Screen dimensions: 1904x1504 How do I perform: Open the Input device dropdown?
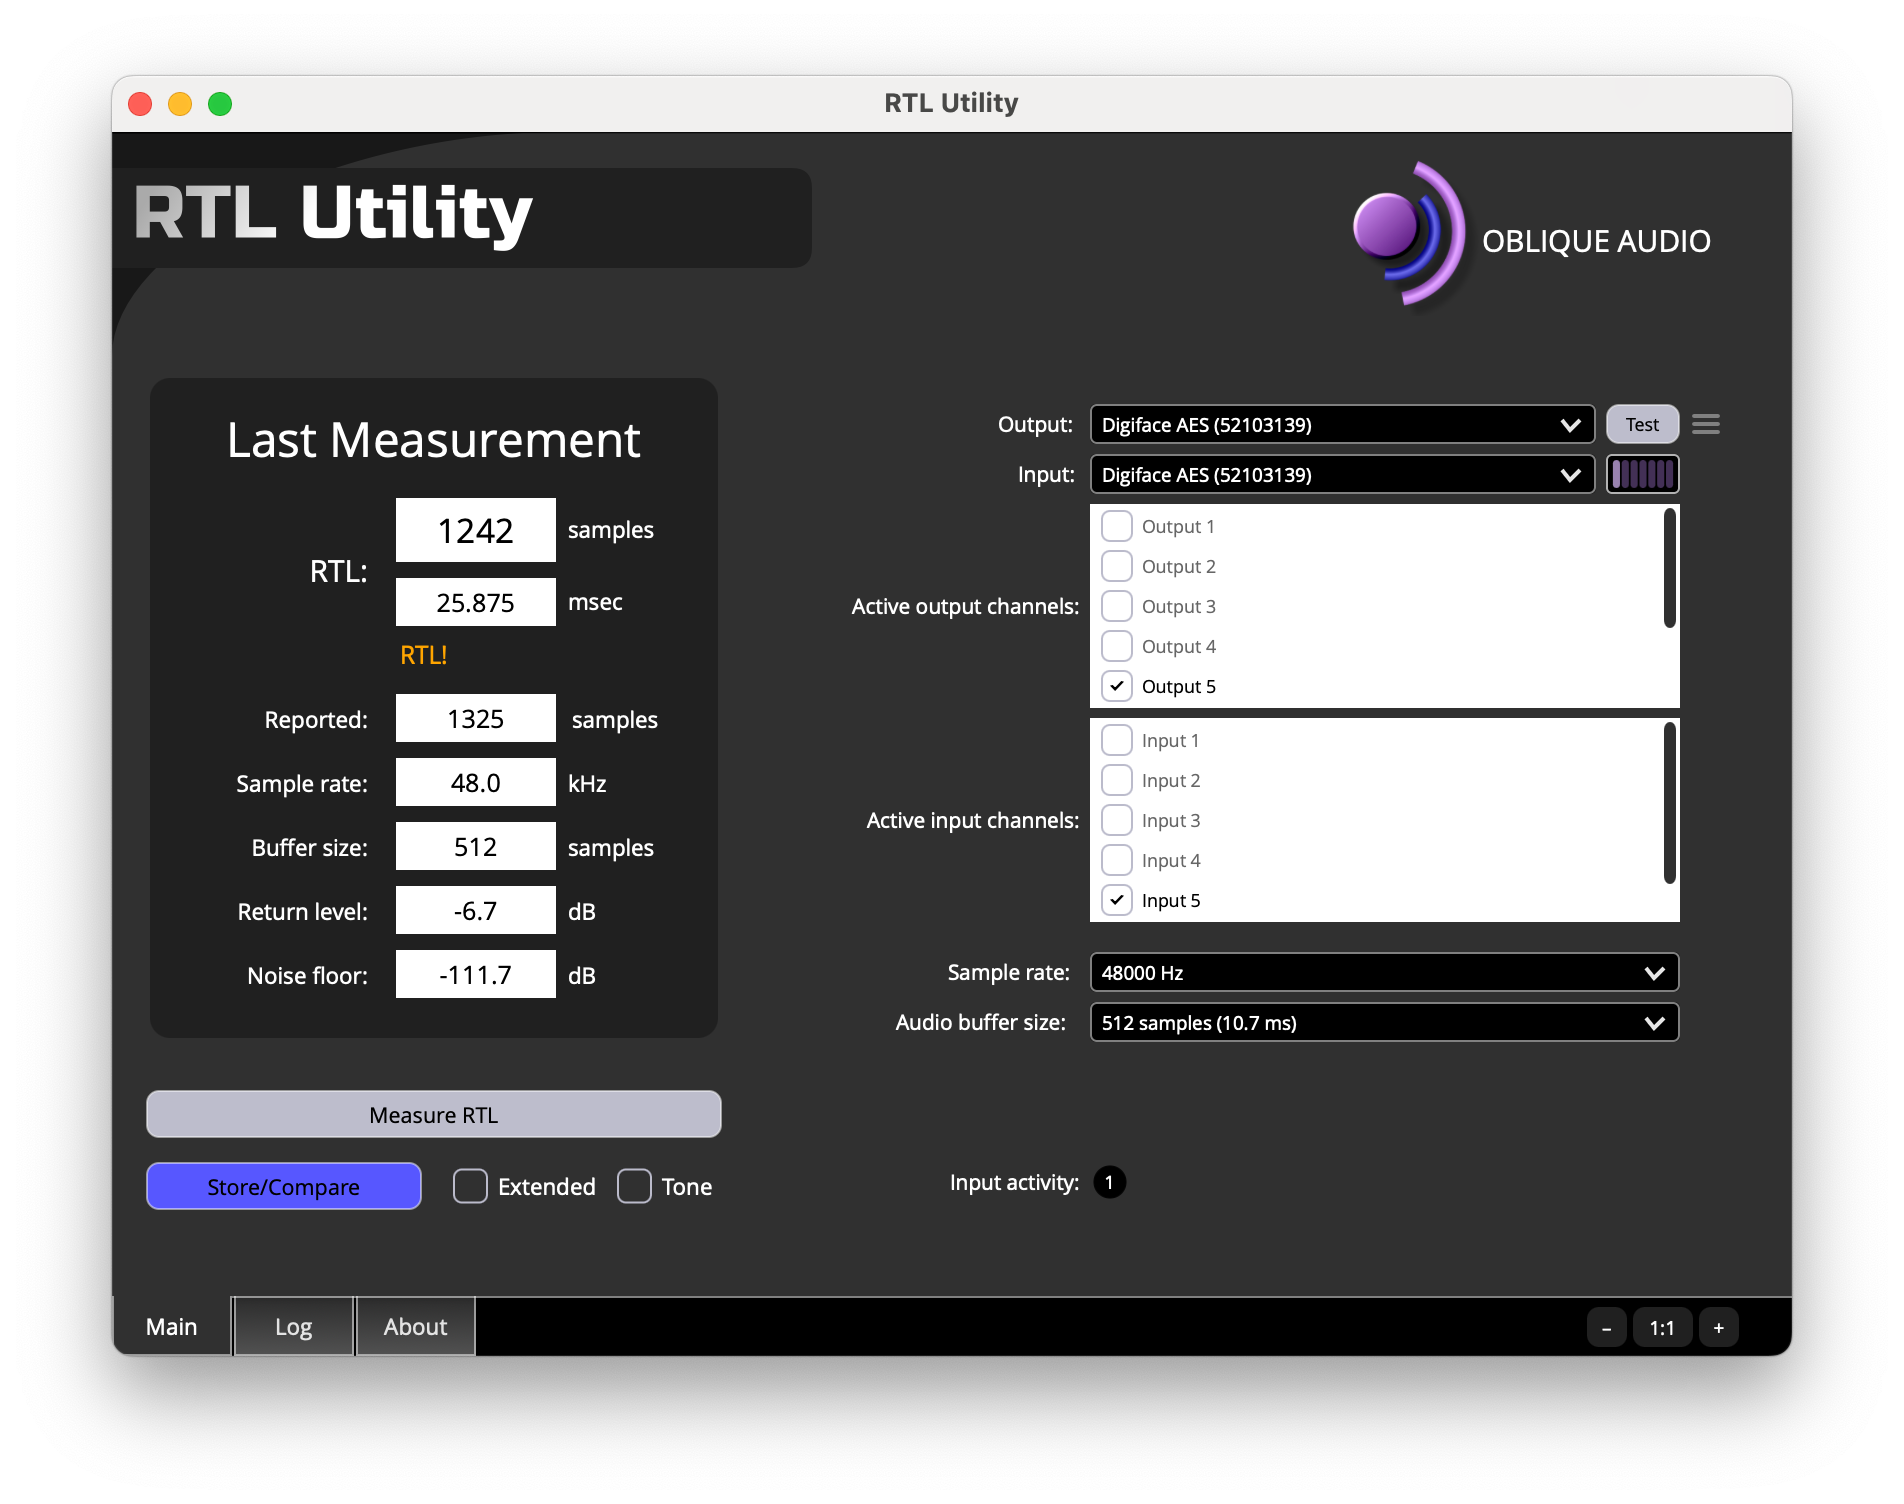[1342, 474]
